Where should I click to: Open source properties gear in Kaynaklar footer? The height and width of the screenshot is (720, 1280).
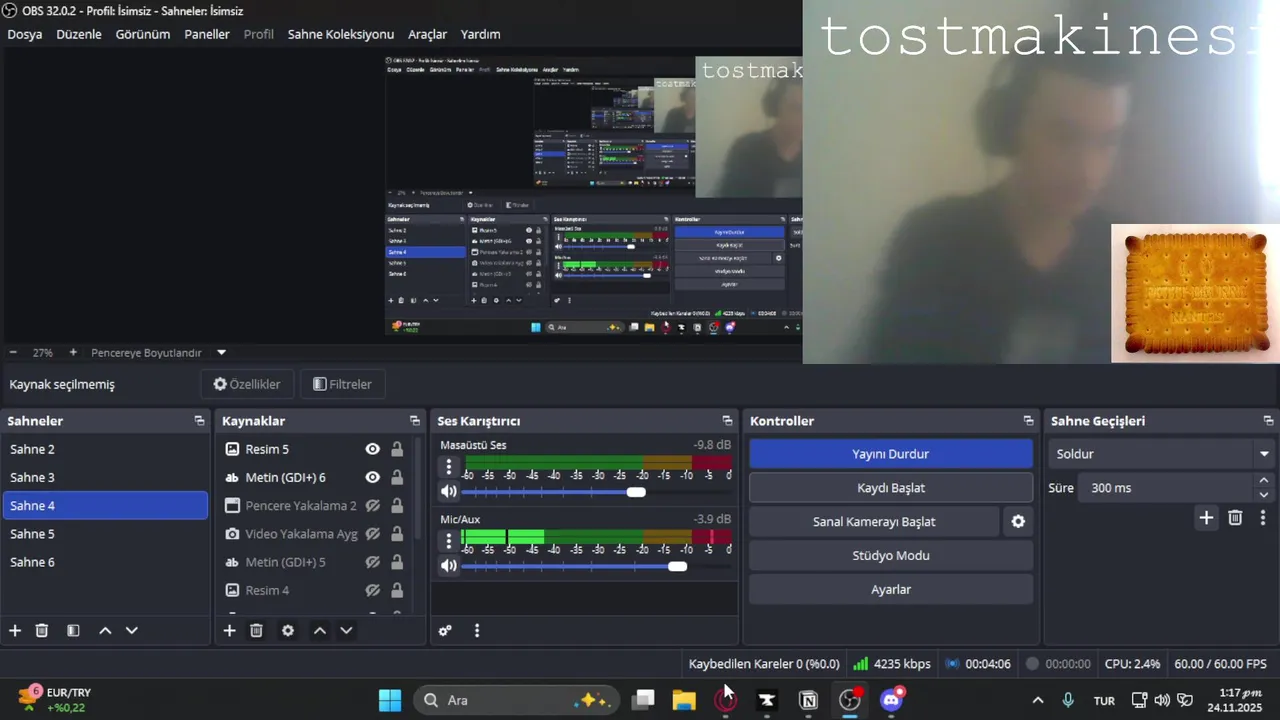click(x=288, y=631)
